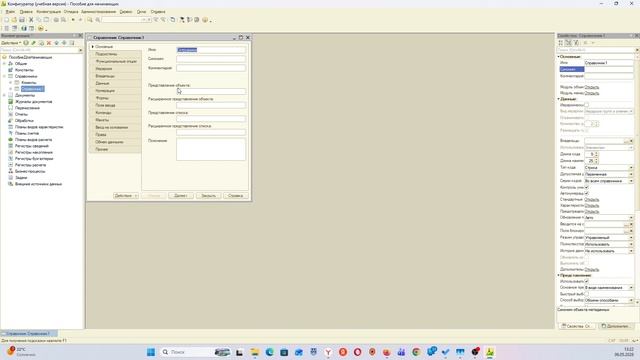640x360 pixels.
Task: Open the Конфигурация menu
Action: 49,12
